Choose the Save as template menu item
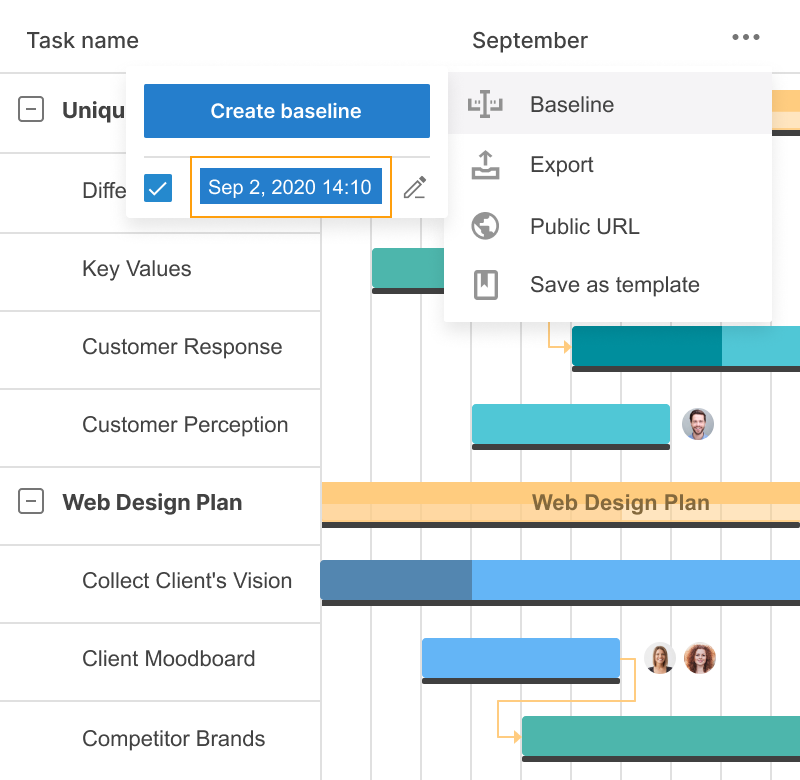Viewport: 800px width, 780px height. 614,285
